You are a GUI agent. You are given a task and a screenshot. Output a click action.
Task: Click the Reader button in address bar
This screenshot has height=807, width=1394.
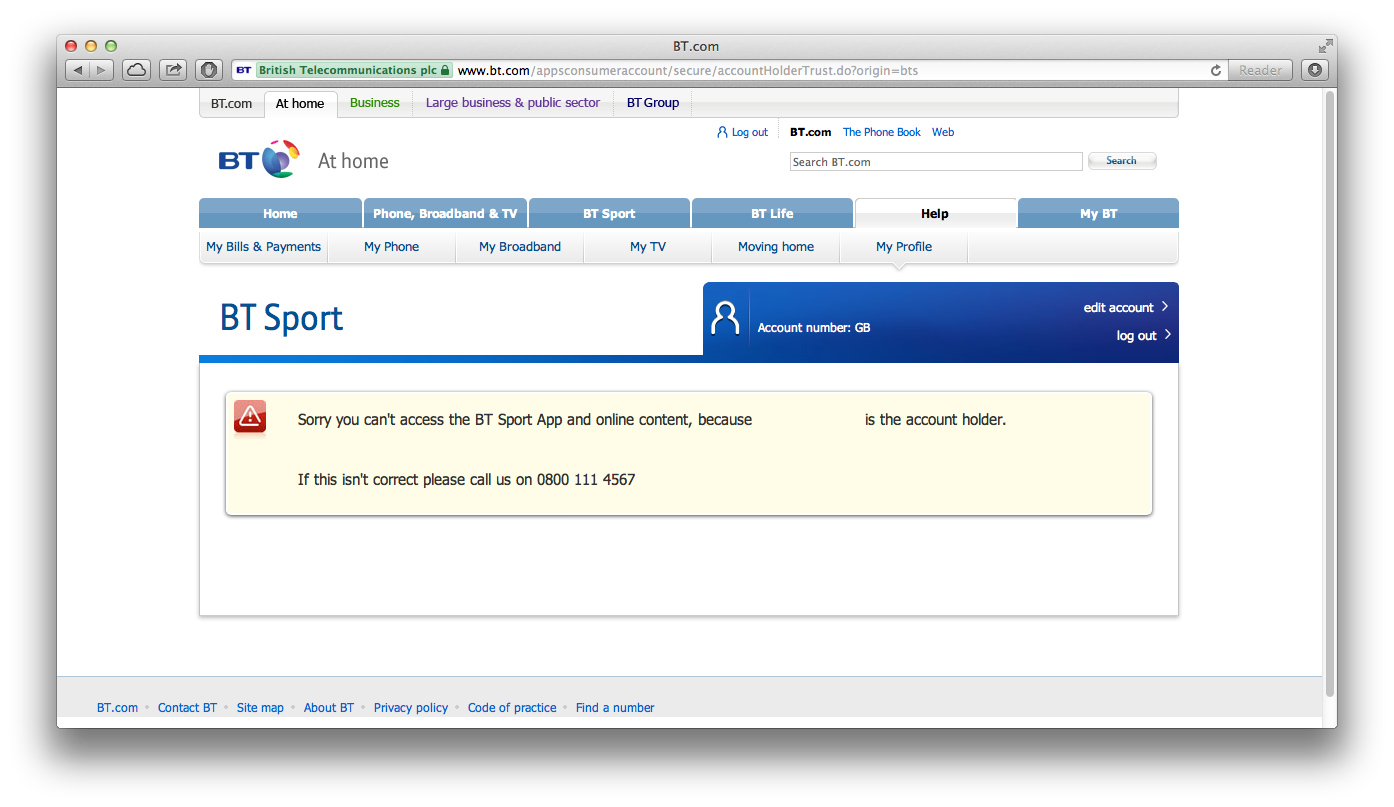[x=1260, y=71]
